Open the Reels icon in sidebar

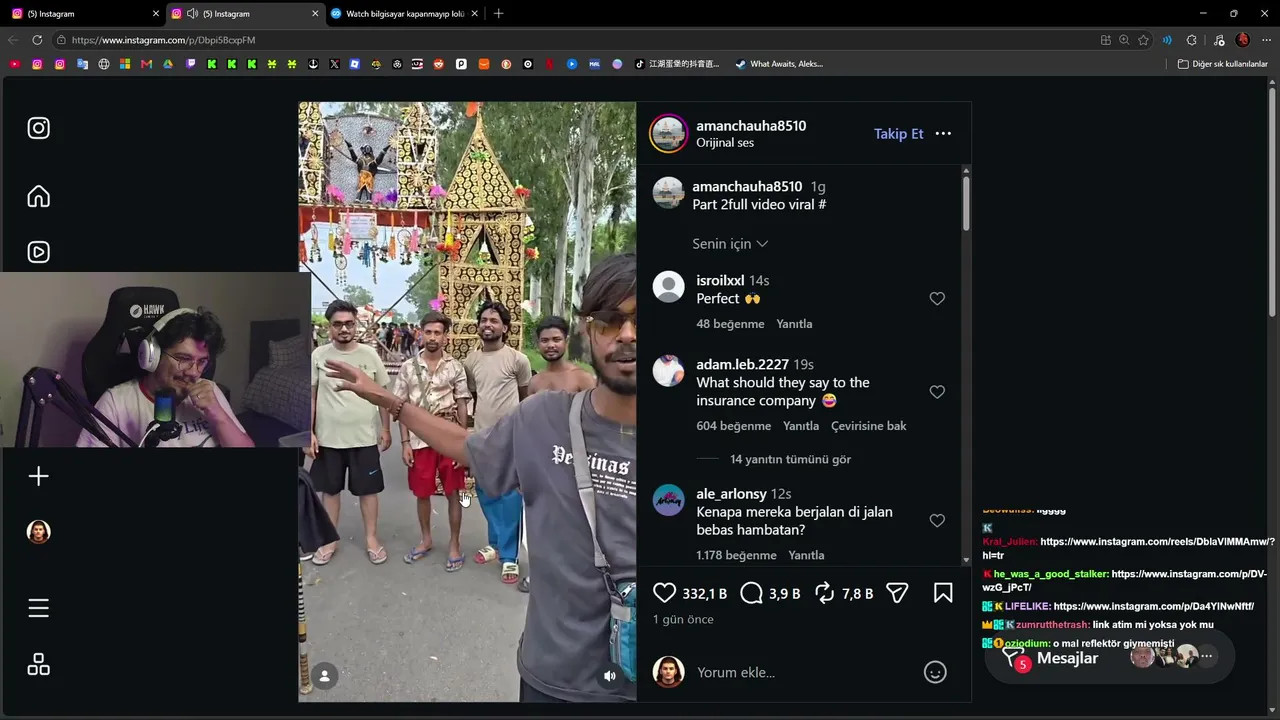pyautogui.click(x=38, y=252)
